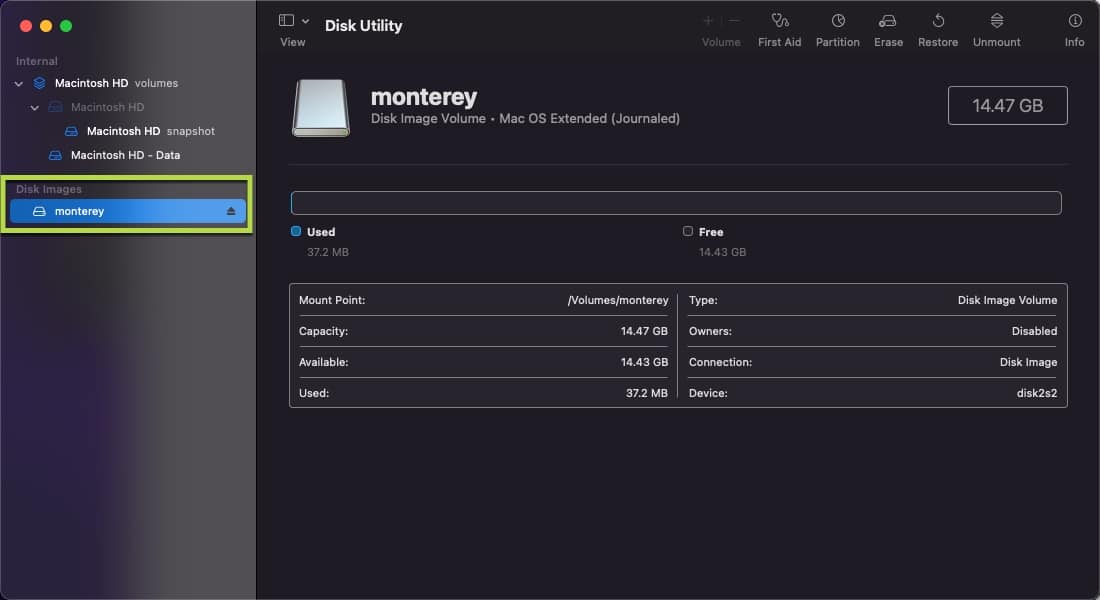Select the monterey disk image row
Viewport: 1100px width, 600px height.
(128, 211)
